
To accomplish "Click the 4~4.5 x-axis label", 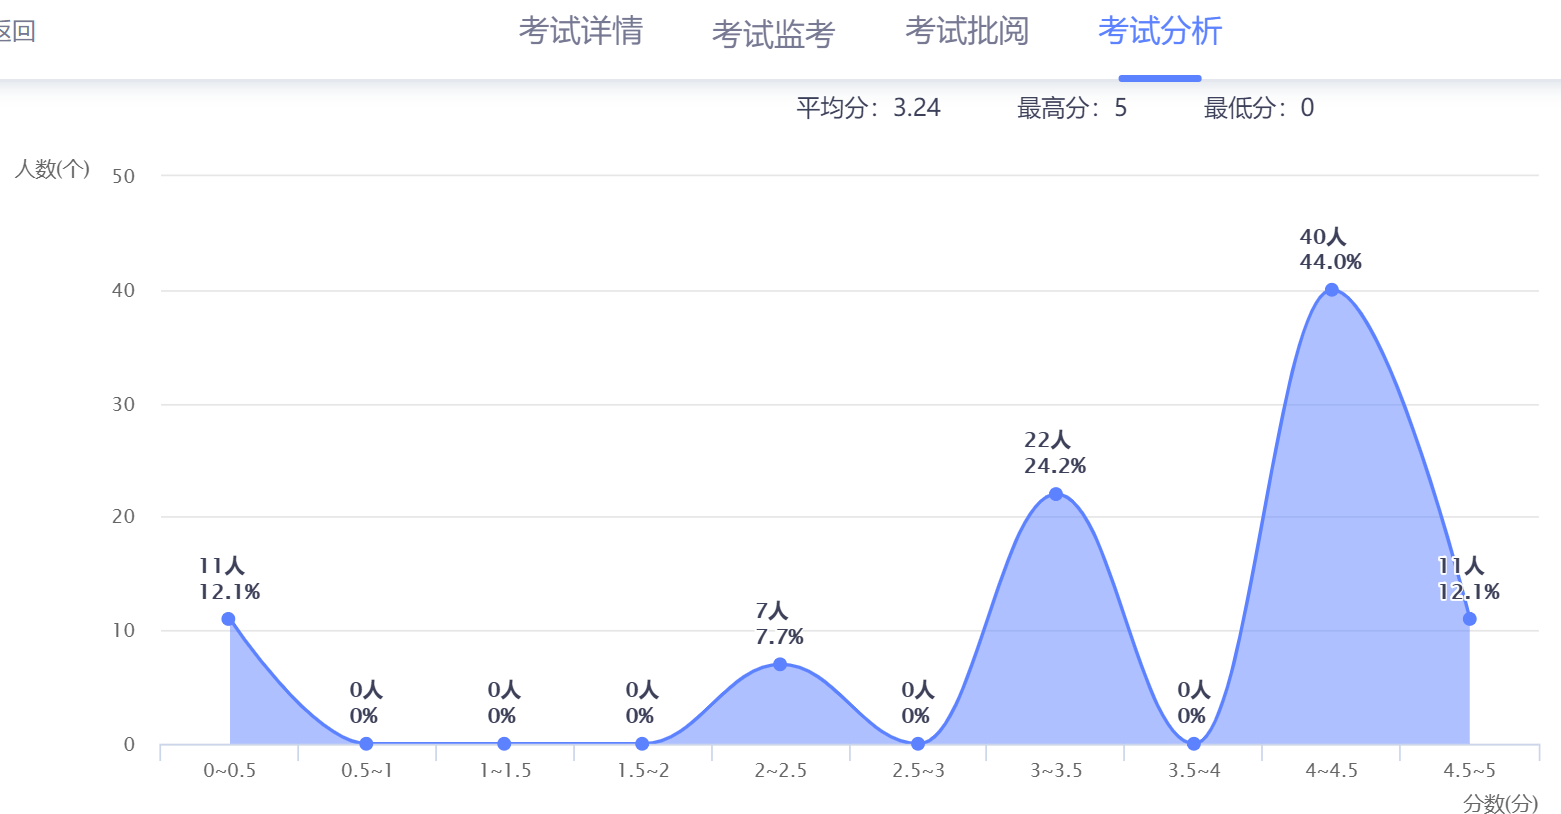I will tap(1331, 771).
